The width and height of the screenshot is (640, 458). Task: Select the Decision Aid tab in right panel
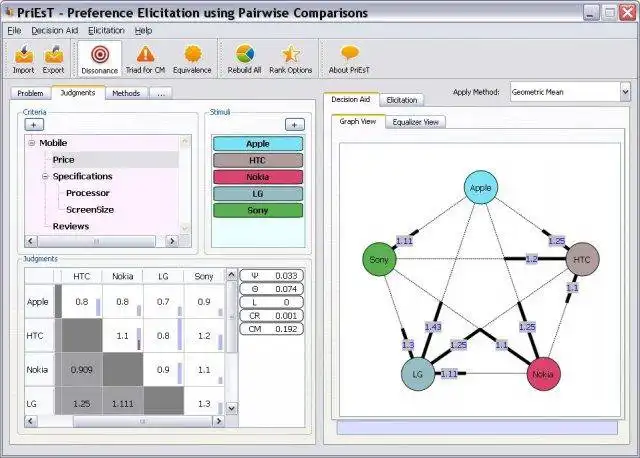351,99
